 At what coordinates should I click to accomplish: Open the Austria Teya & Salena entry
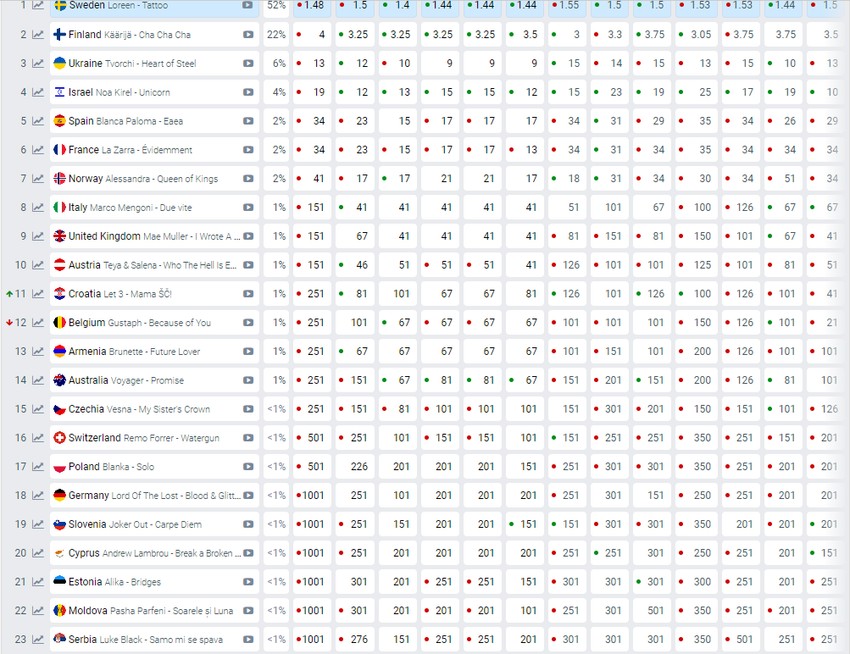coord(152,265)
